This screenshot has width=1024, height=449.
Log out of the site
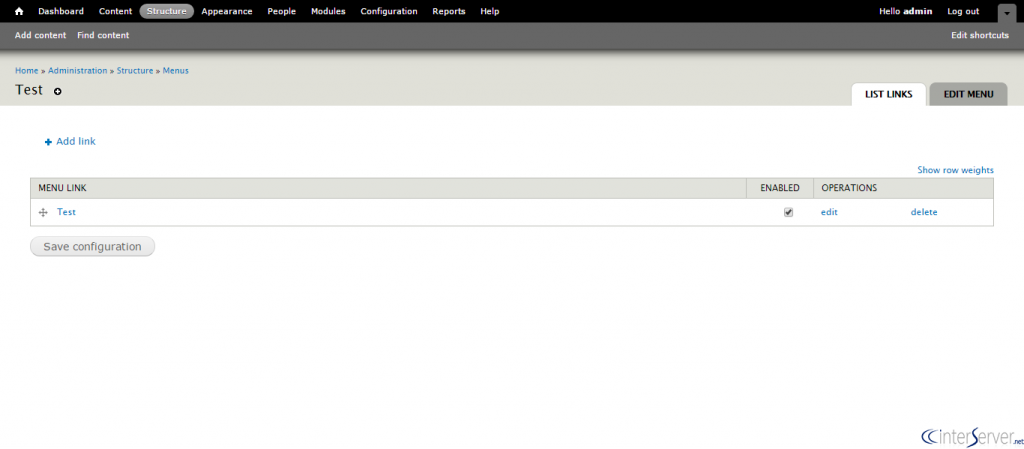pyautogui.click(x=963, y=11)
